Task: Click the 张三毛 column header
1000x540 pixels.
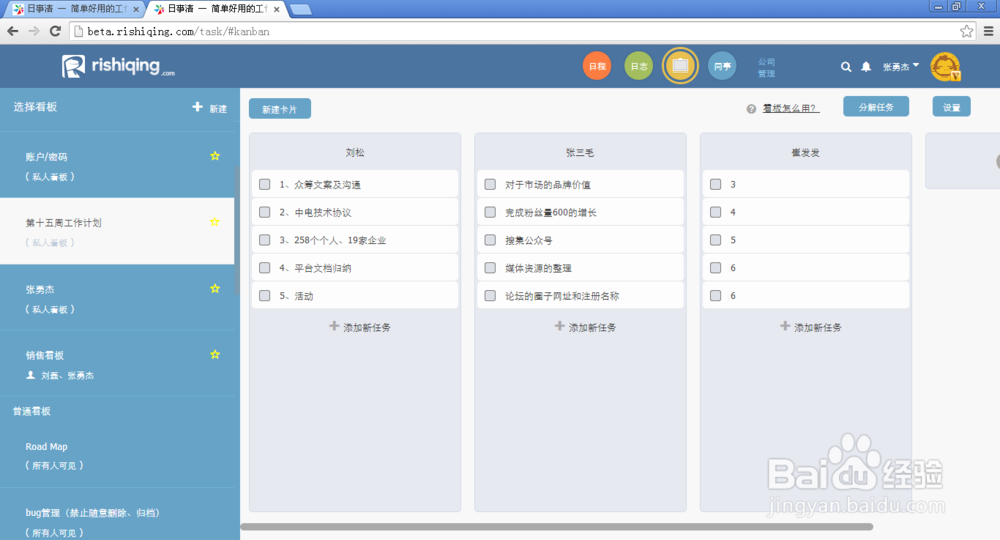Action: click(x=580, y=152)
